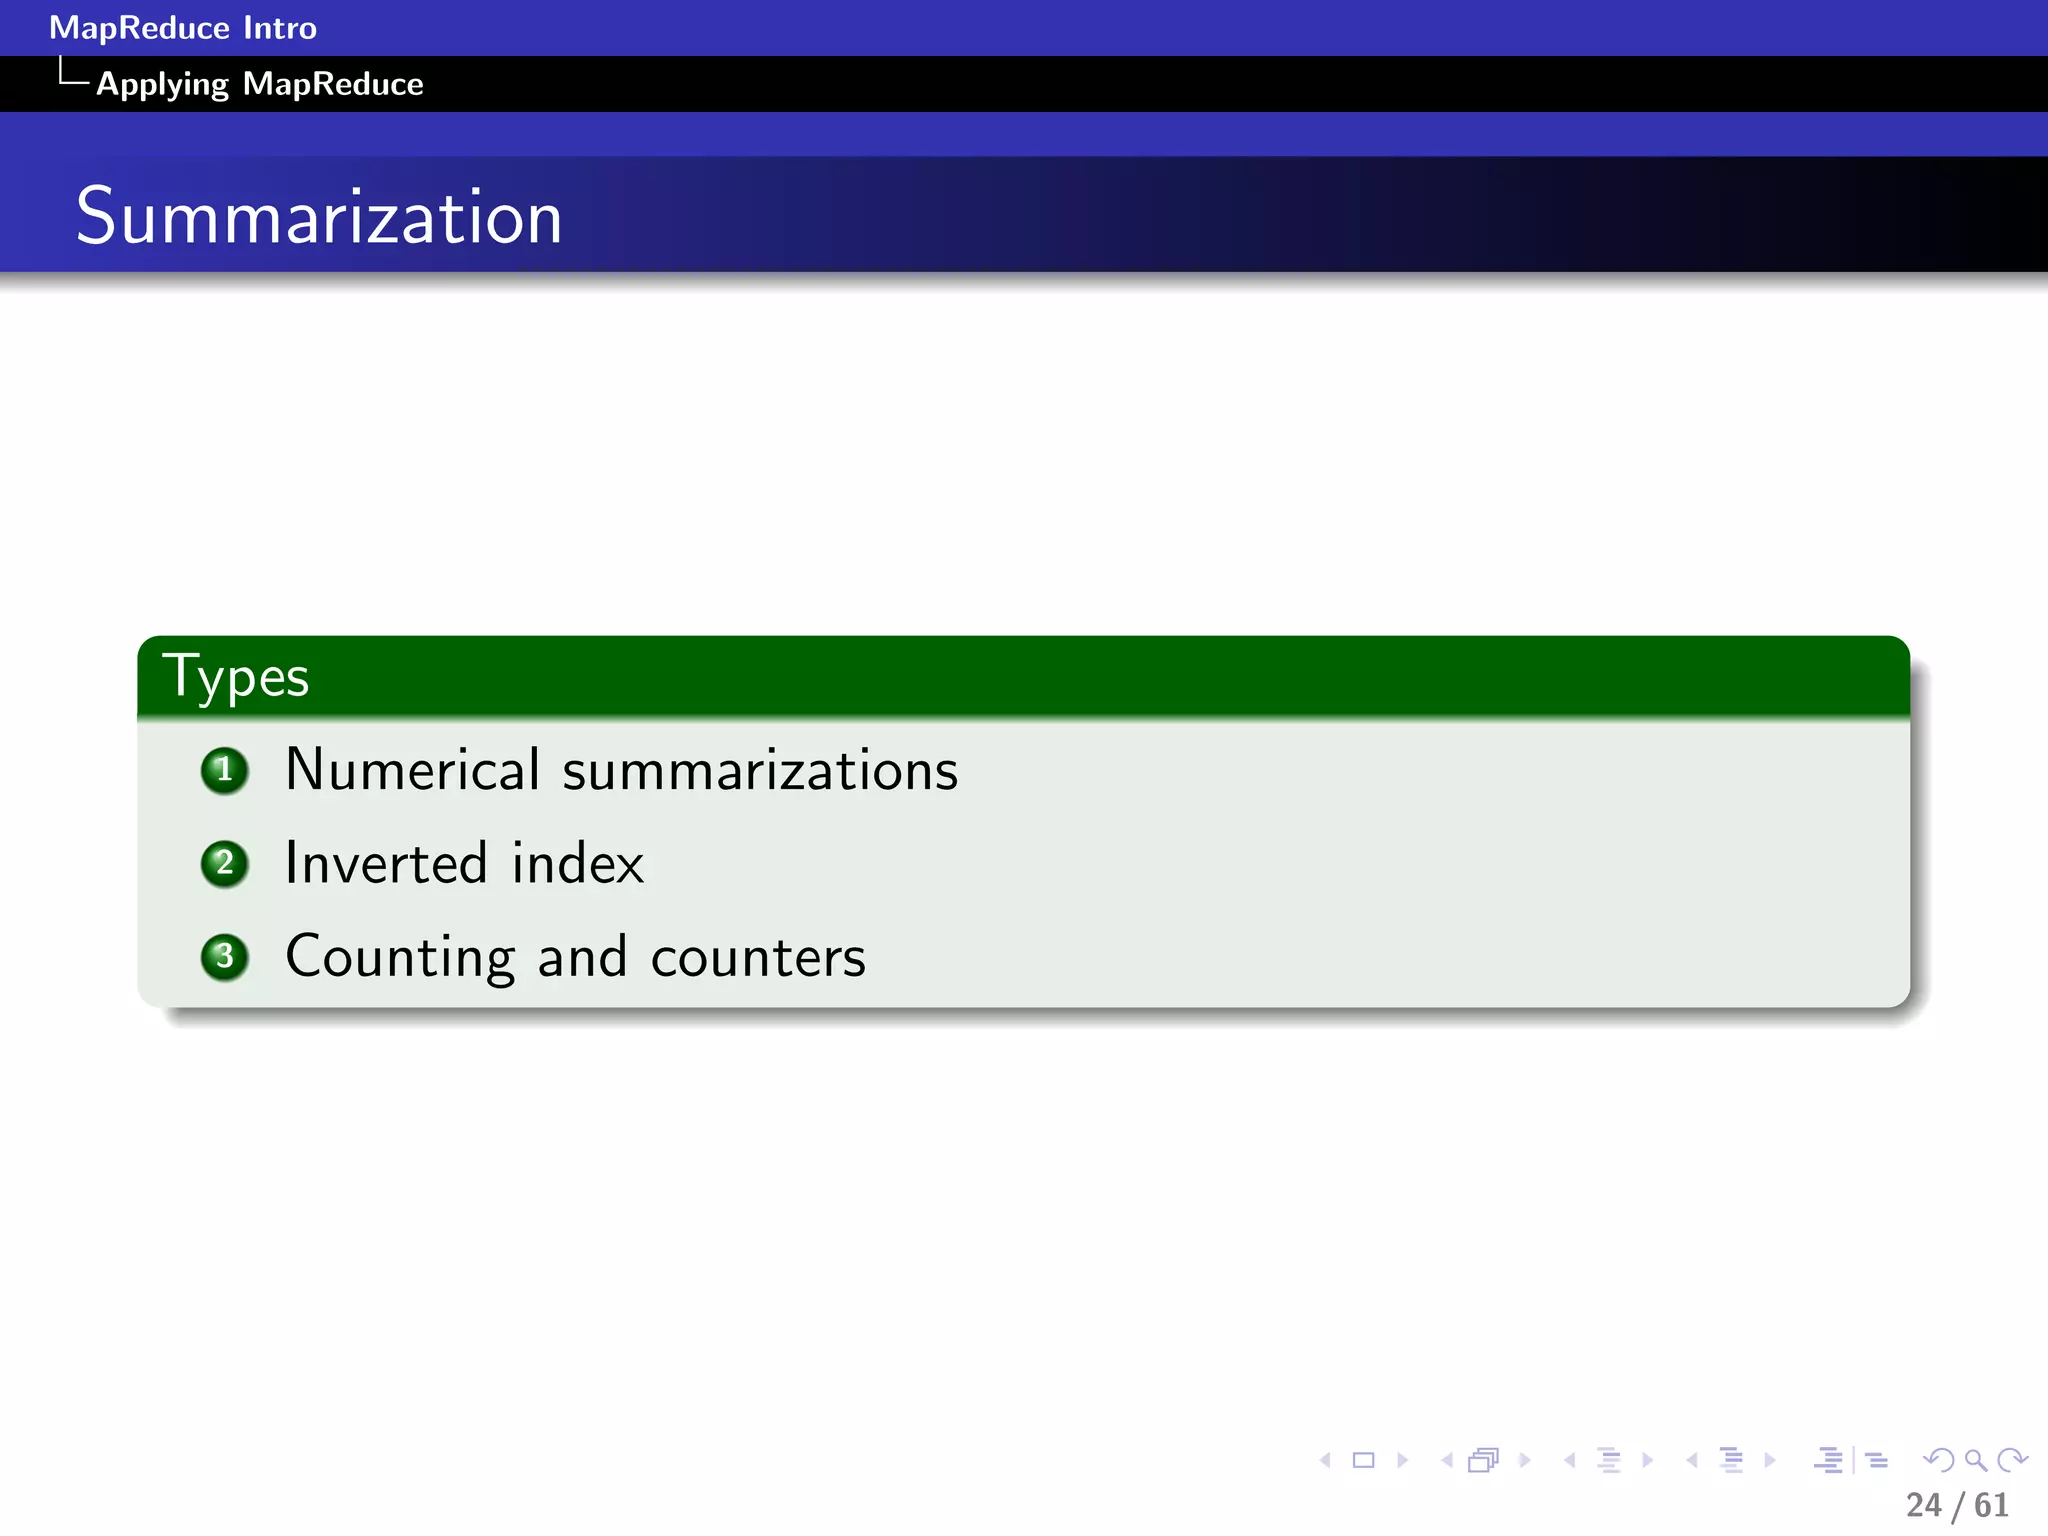2048x1536 pixels.
Task: Click the 'Applying MapReduce' subsection header
Action: pyautogui.click(x=260, y=84)
